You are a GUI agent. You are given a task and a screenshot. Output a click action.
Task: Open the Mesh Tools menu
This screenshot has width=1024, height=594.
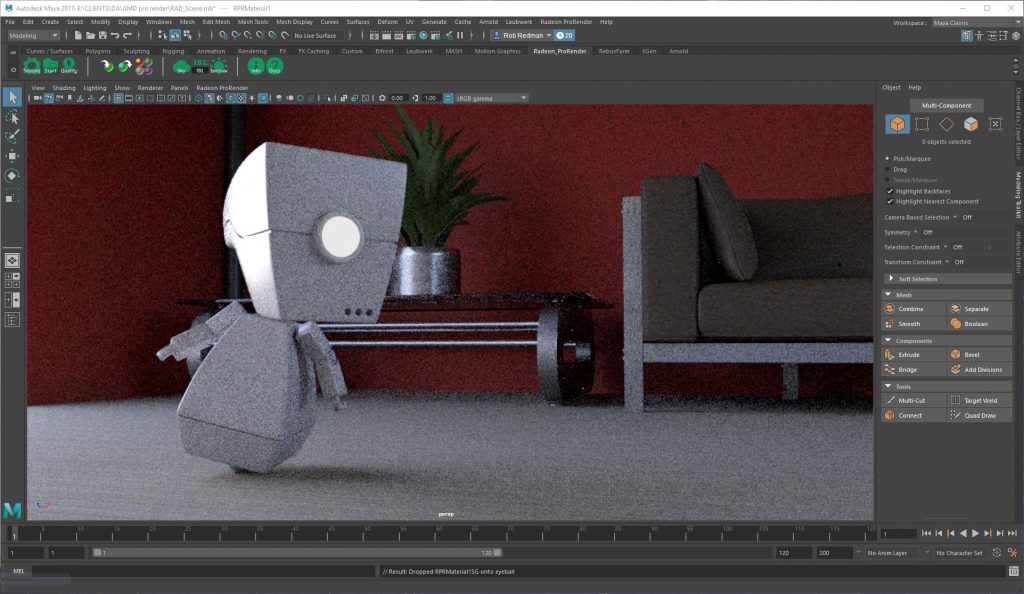pos(253,22)
